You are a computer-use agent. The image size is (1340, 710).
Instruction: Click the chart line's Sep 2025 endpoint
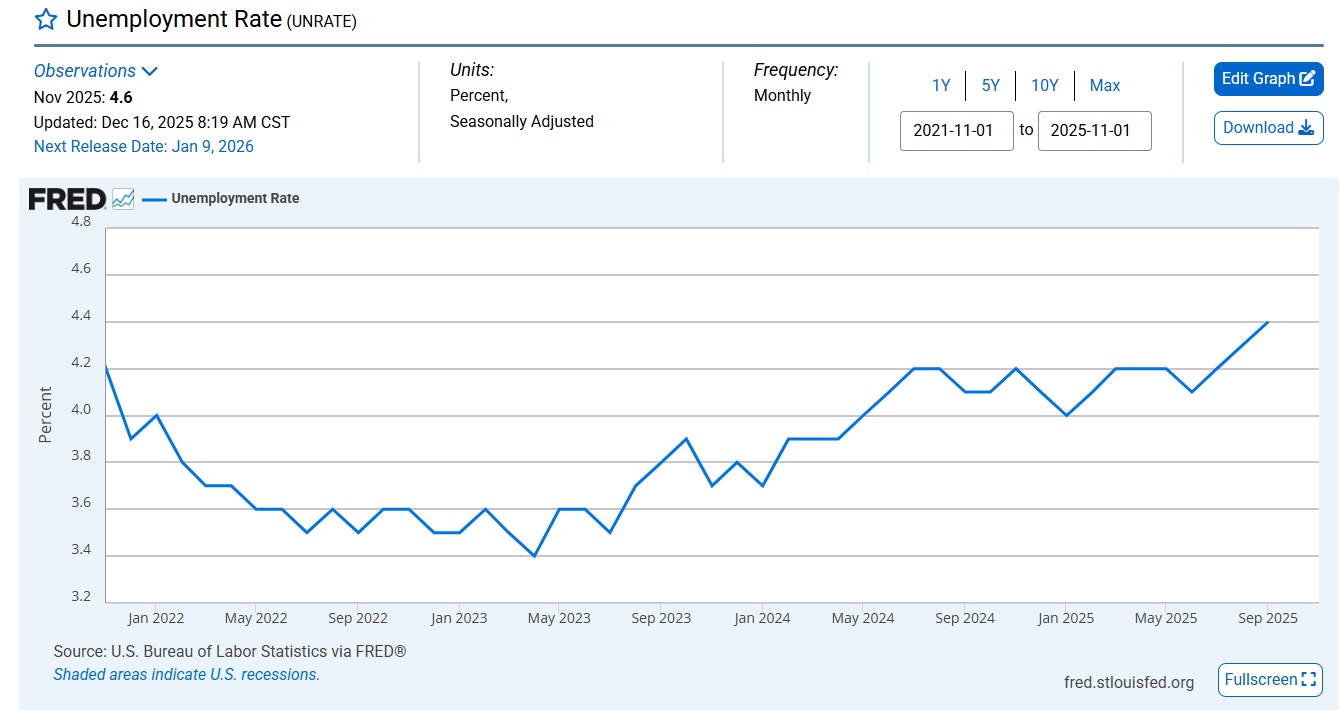[1267, 322]
